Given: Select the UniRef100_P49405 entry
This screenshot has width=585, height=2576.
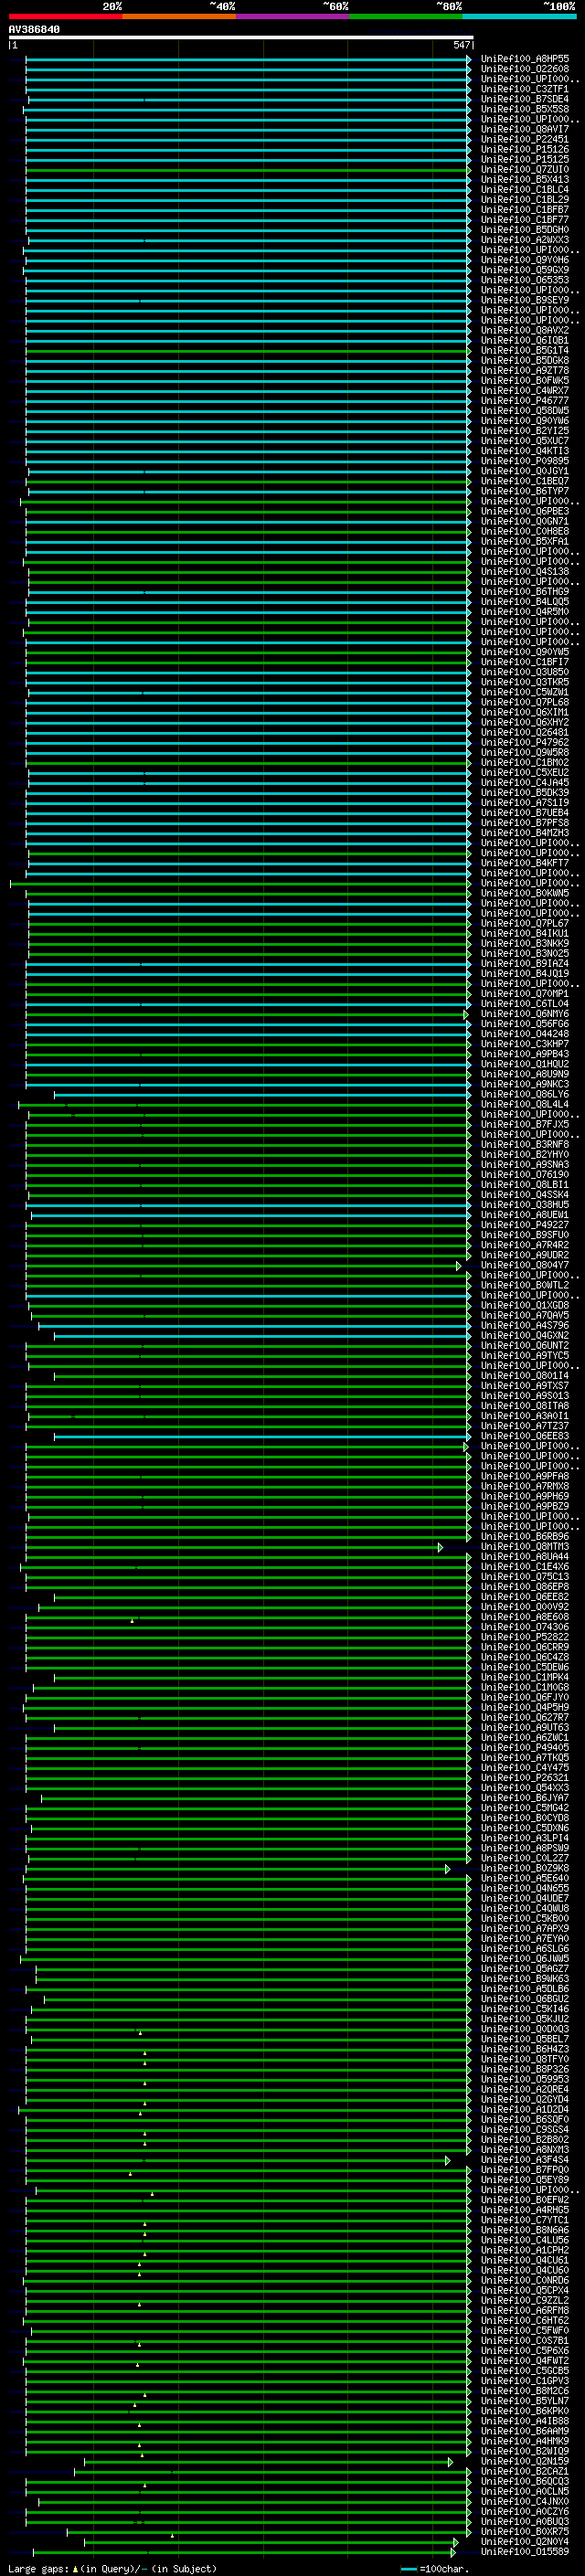Looking at the screenshot, I should click(x=525, y=1747).
